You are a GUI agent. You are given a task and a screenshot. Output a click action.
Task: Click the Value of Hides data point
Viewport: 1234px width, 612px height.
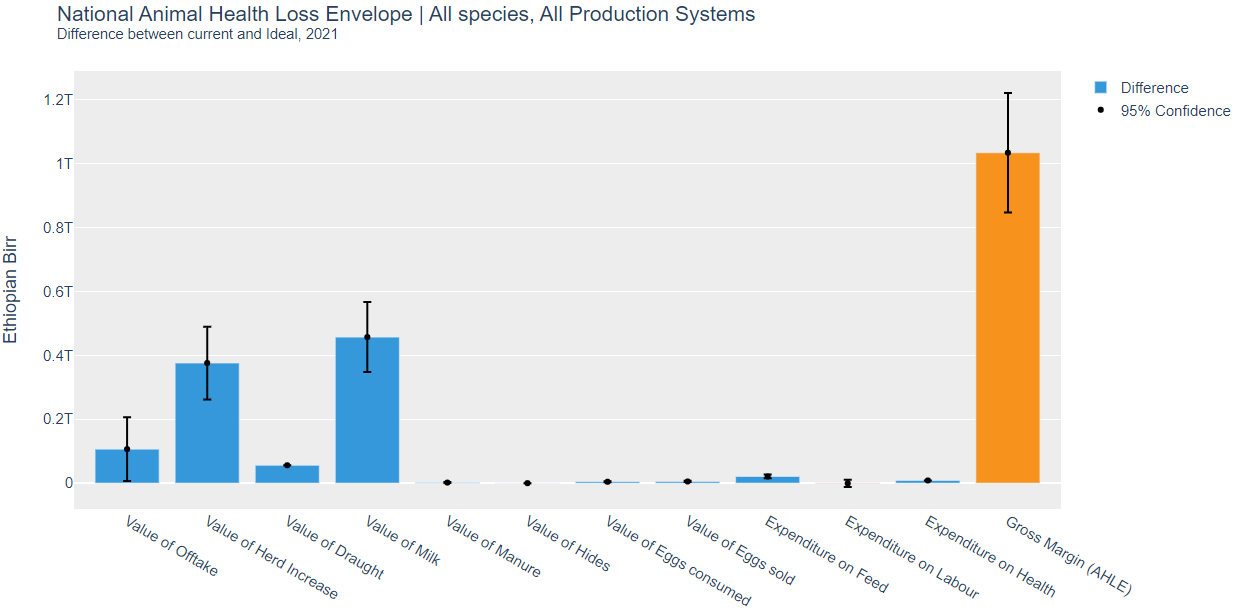(x=527, y=483)
